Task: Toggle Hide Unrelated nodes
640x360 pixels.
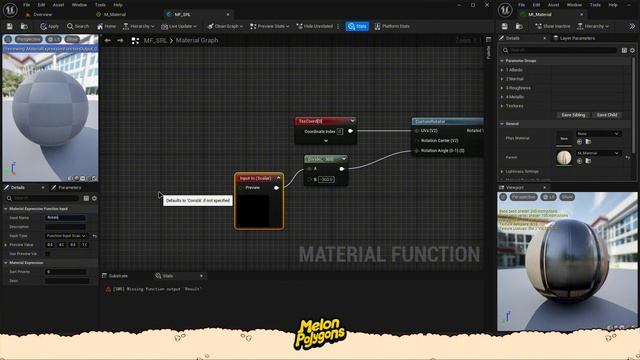Action: point(315,26)
